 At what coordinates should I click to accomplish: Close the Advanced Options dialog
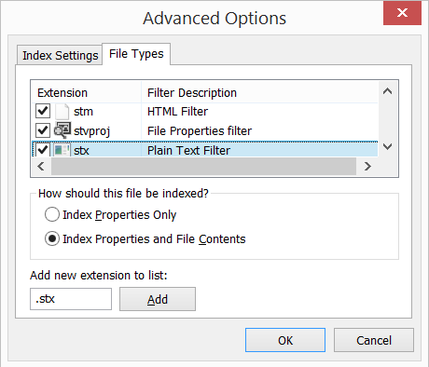point(402,13)
